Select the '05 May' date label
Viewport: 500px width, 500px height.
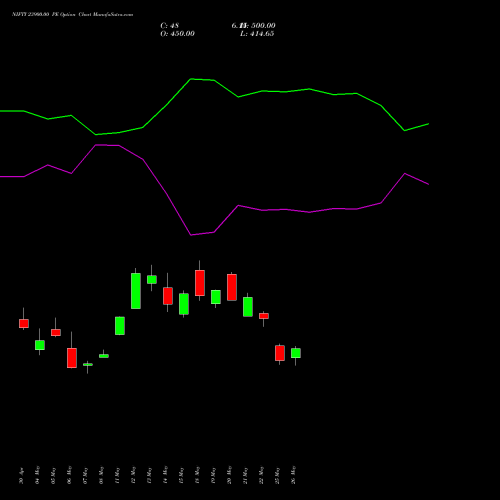coord(54,476)
